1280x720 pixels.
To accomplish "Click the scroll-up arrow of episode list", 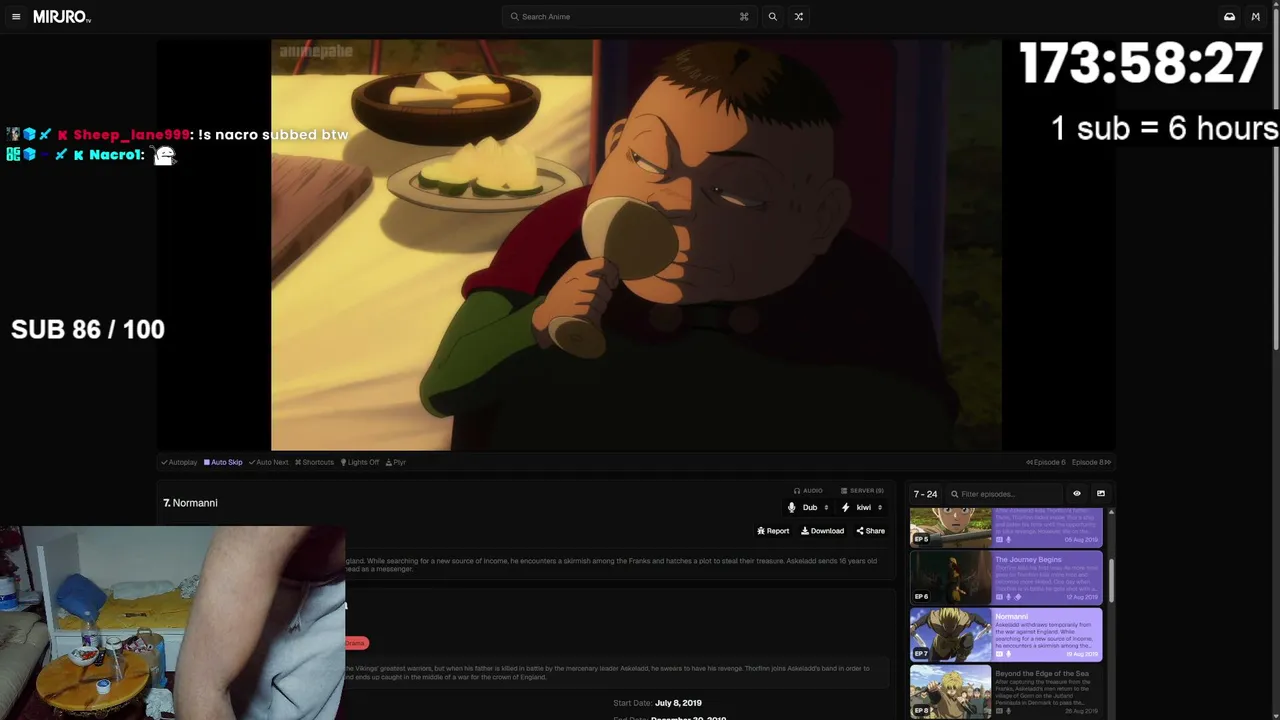I will point(1110,512).
